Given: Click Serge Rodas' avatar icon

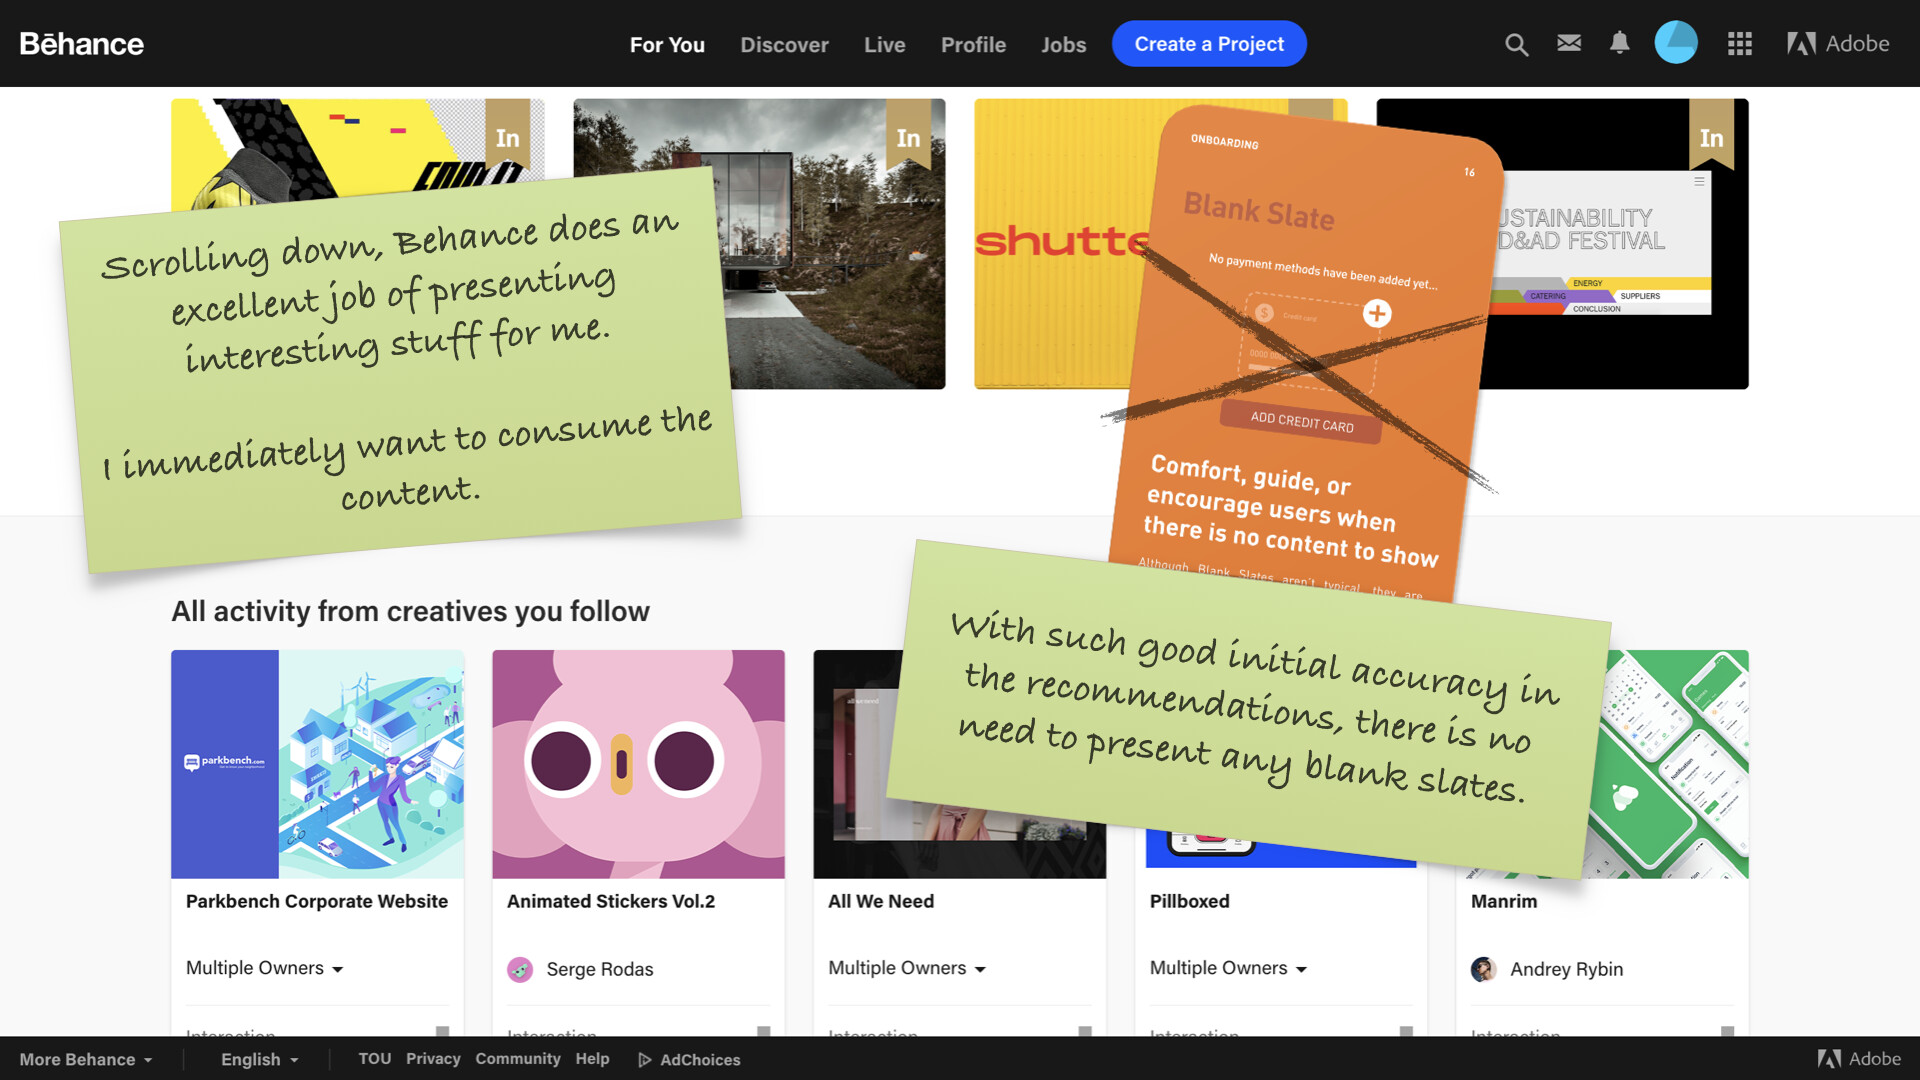Looking at the screenshot, I should click(x=520, y=969).
